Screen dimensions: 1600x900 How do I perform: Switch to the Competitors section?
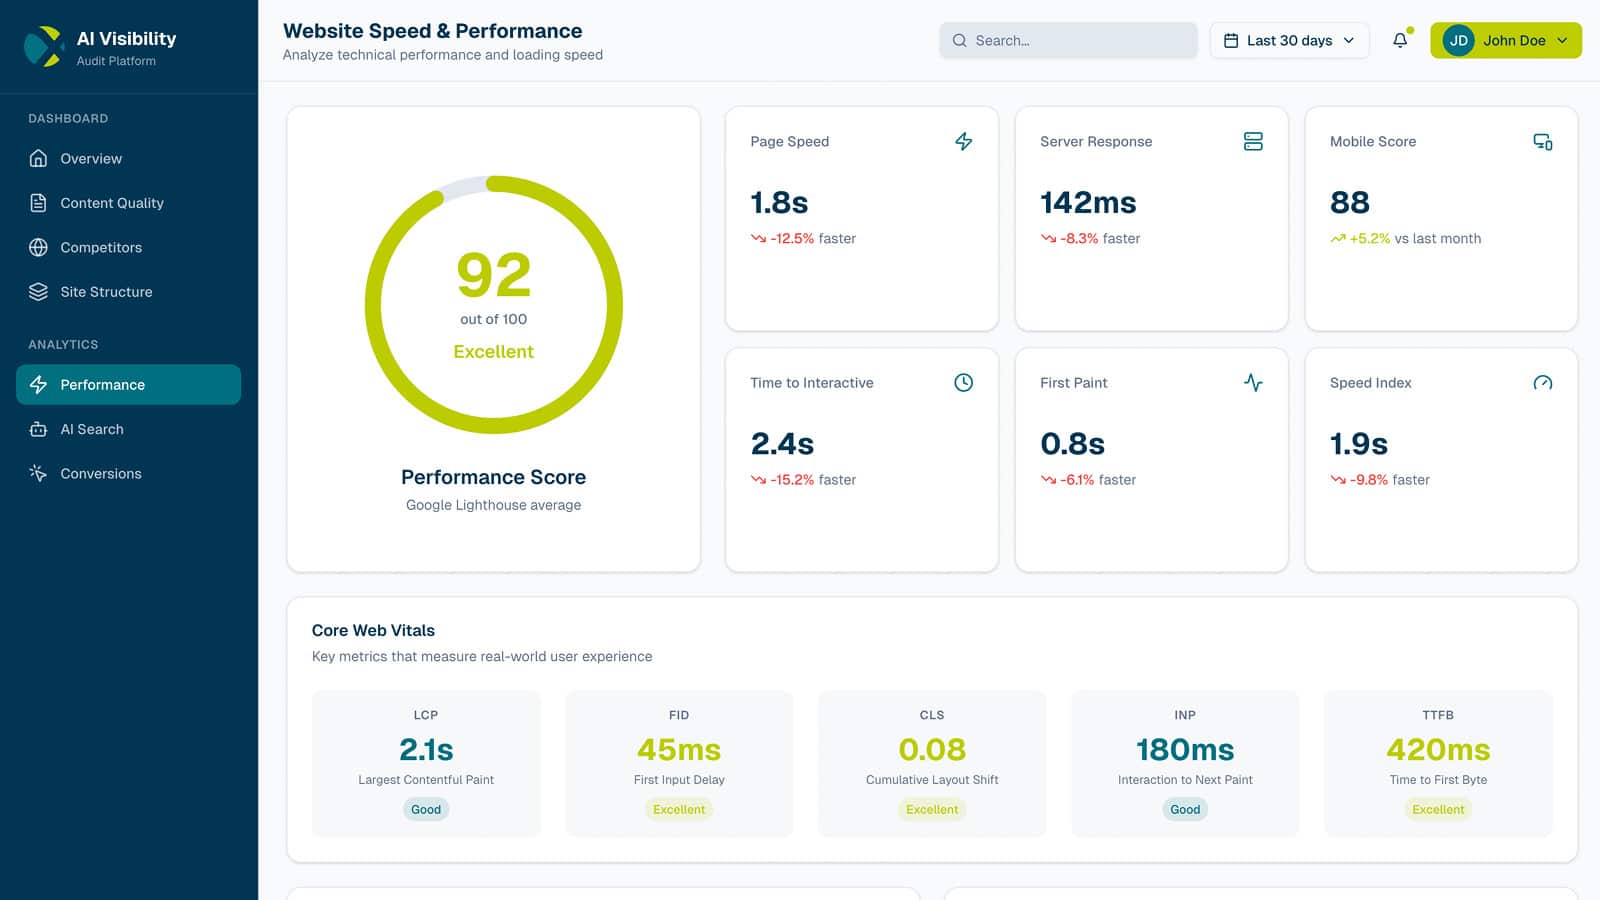coord(100,247)
